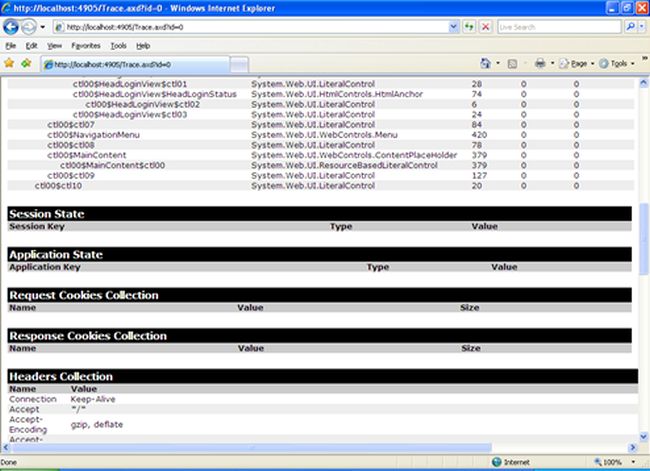Click the render size value 420
650x471 pixels.
coord(479,135)
